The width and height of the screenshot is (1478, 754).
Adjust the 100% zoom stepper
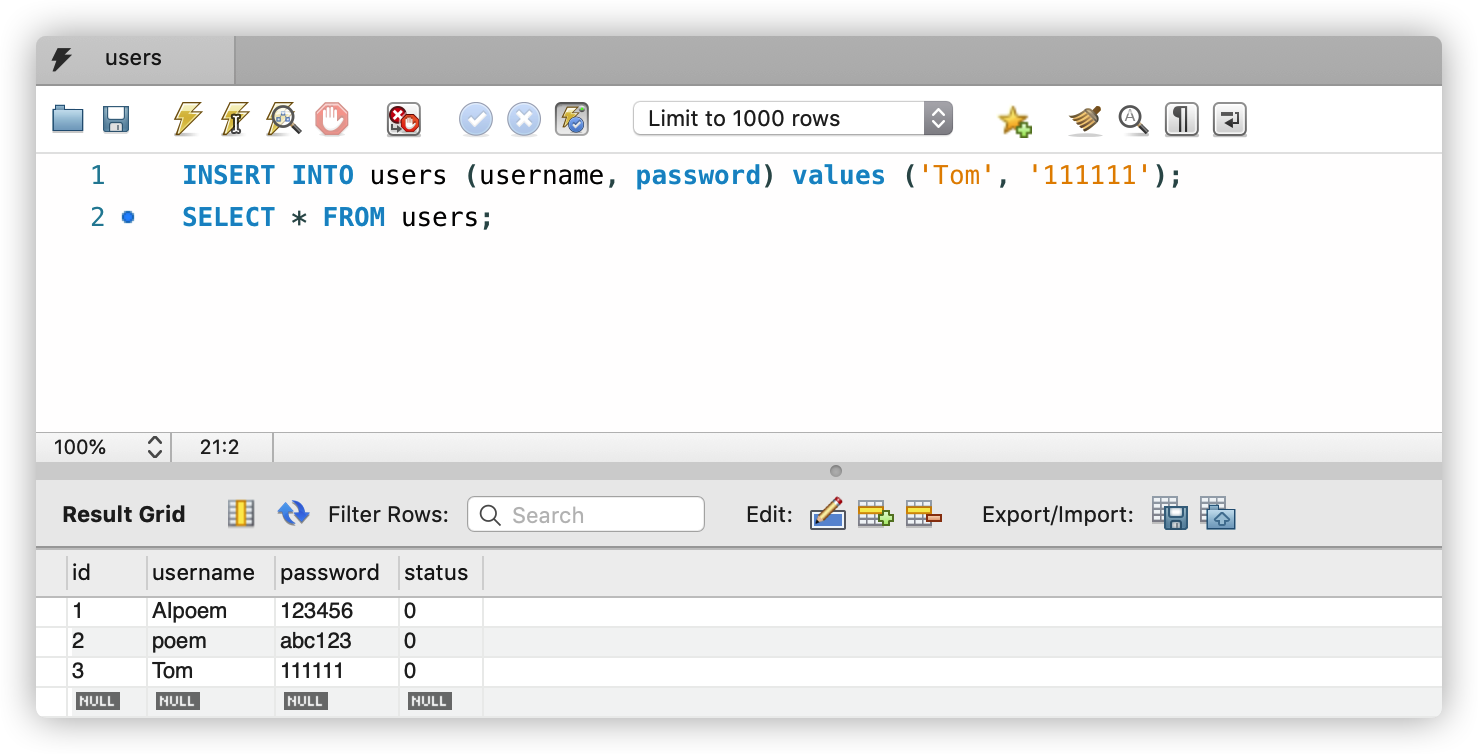[x=155, y=447]
